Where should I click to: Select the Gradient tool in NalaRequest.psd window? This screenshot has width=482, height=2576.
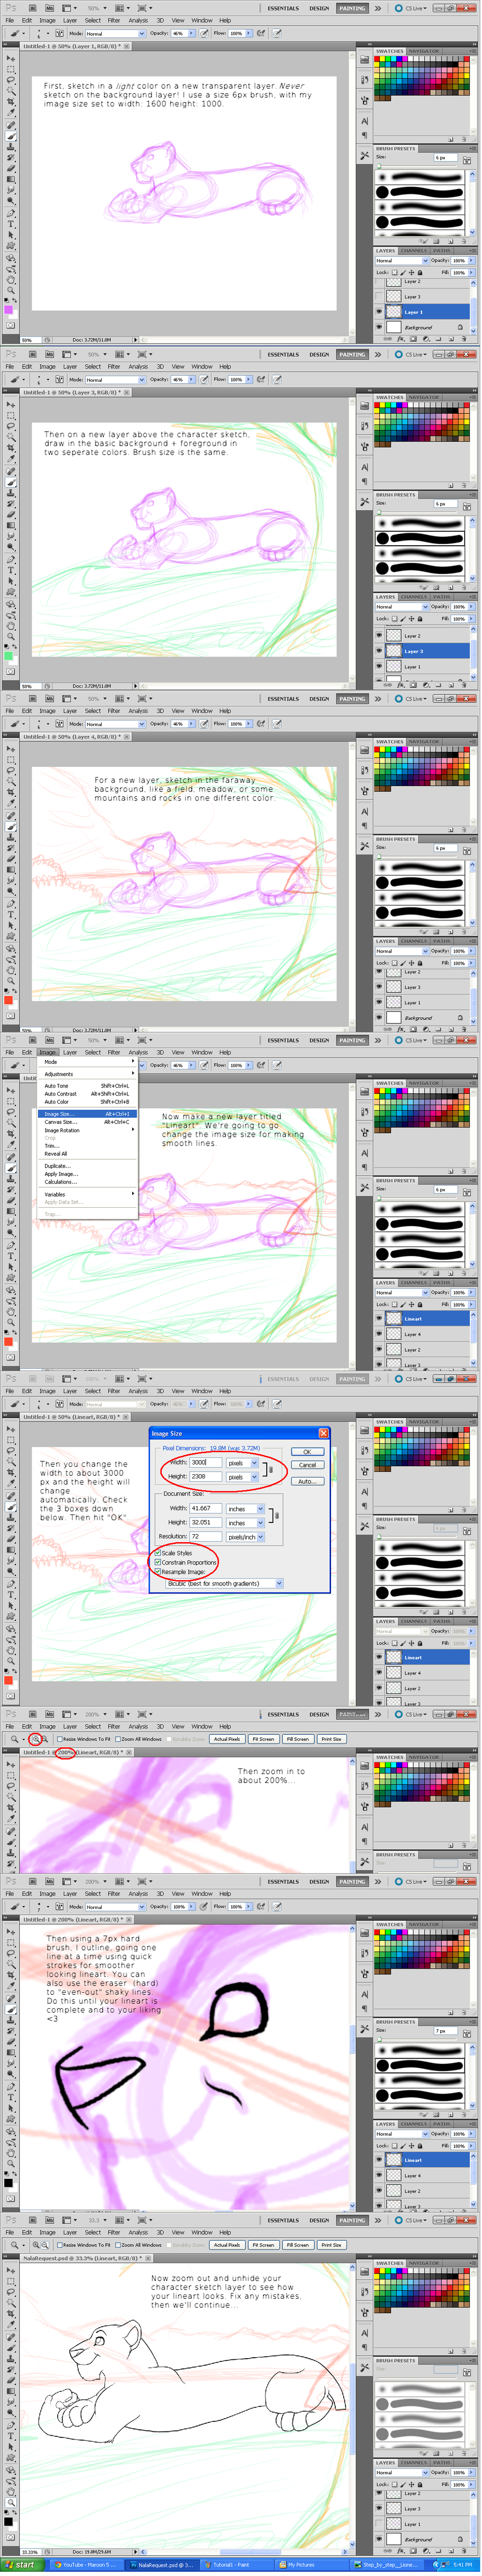(x=11, y=2391)
